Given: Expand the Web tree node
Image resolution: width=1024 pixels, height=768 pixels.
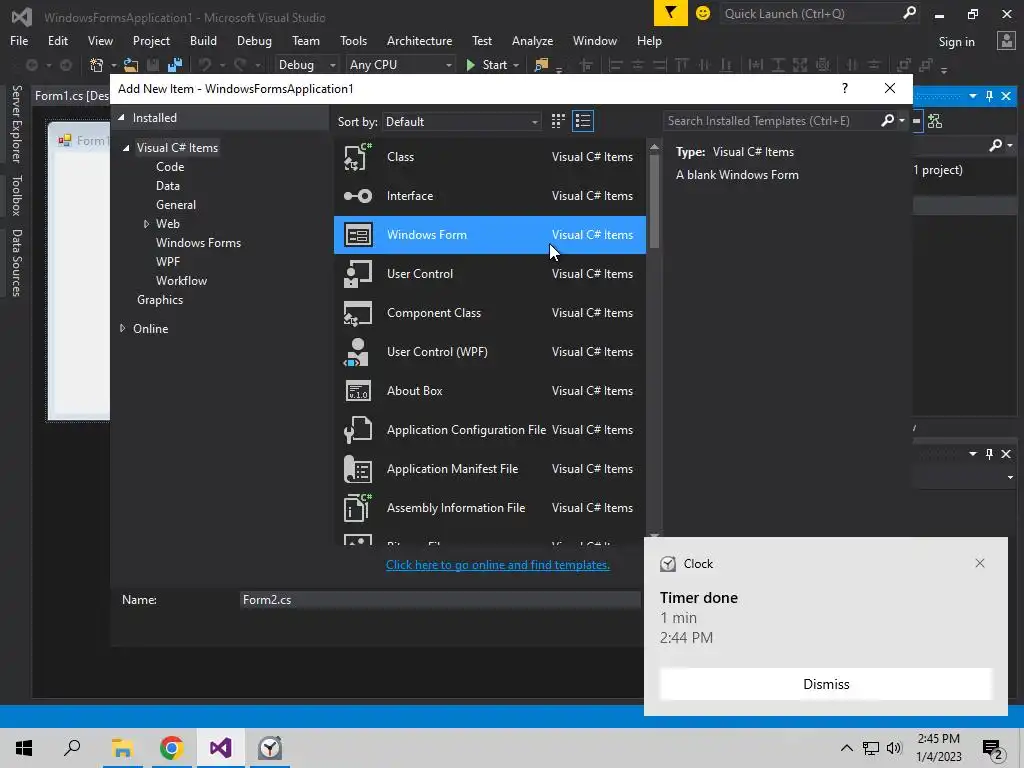Looking at the screenshot, I should tap(146, 224).
